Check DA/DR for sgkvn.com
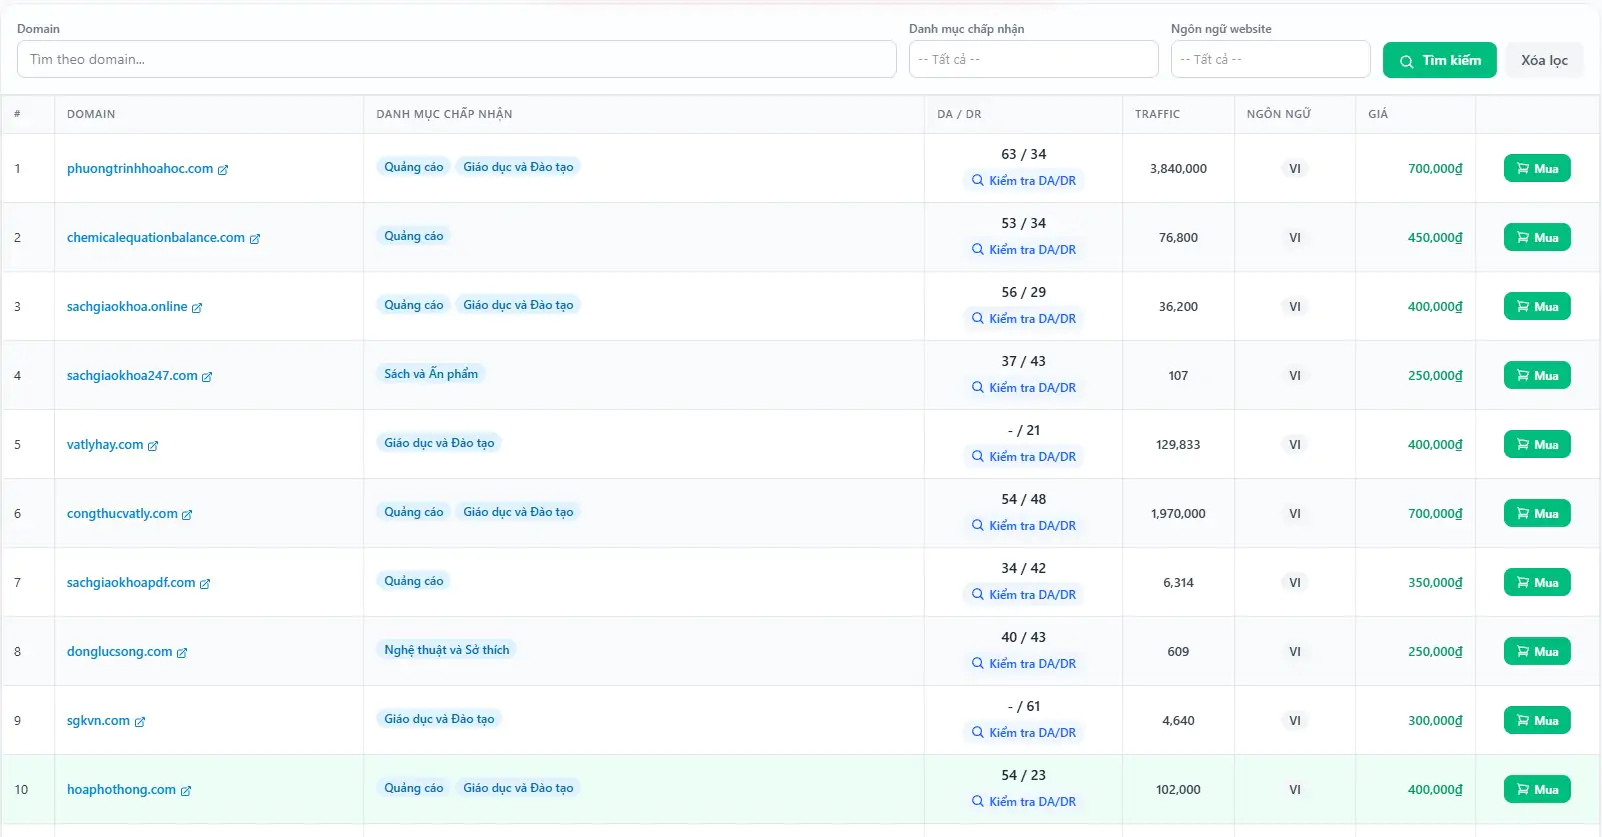 pos(1024,733)
